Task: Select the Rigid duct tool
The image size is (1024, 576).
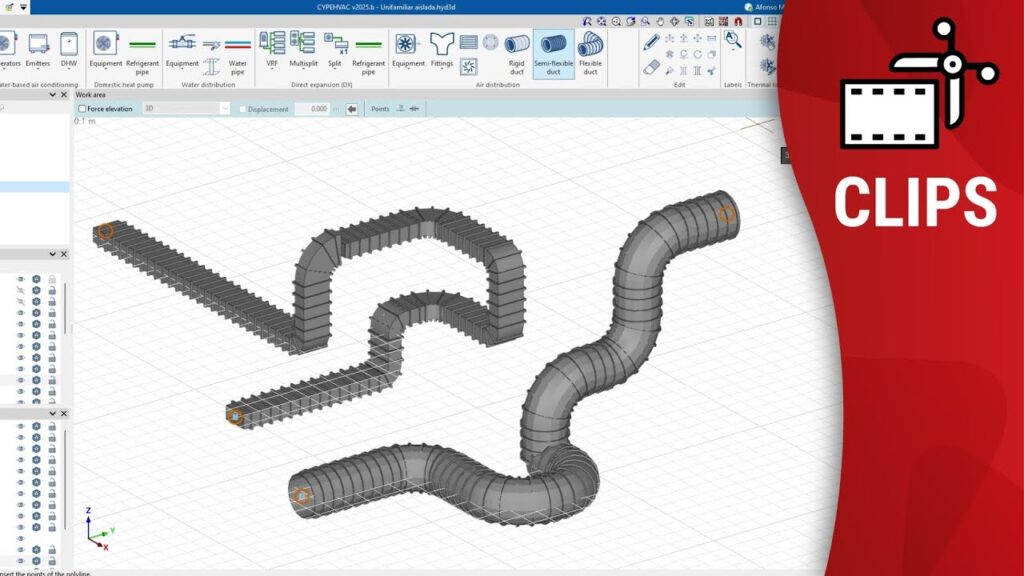Action: (517, 52)
